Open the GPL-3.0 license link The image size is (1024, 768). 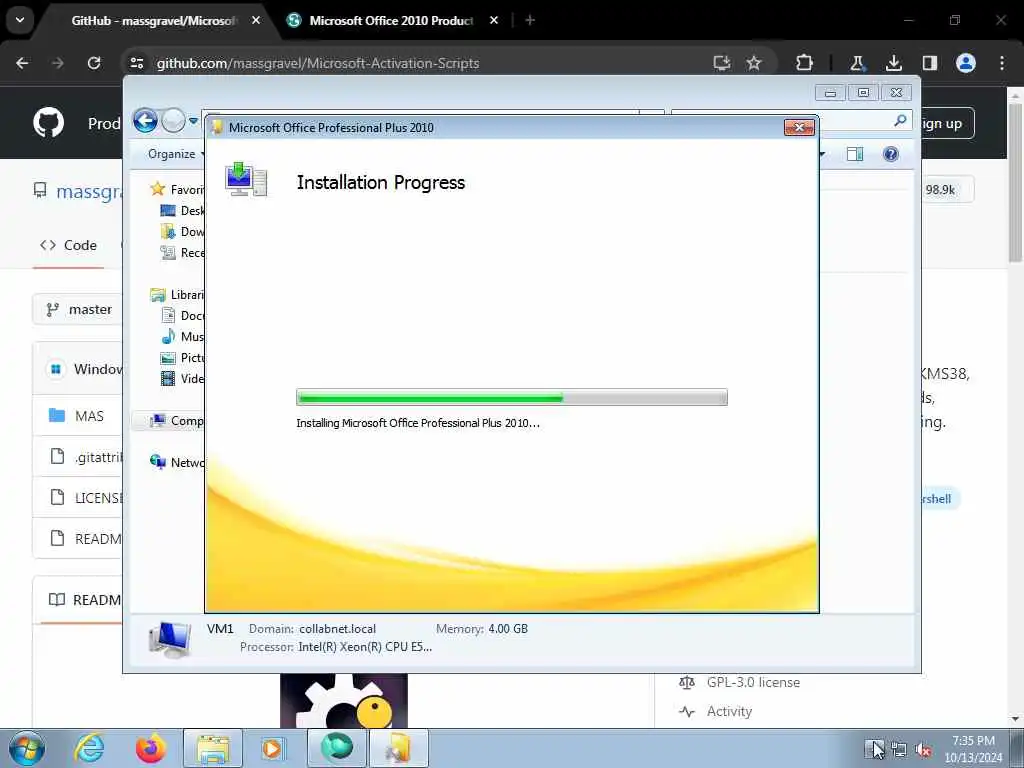pos(753,682)
